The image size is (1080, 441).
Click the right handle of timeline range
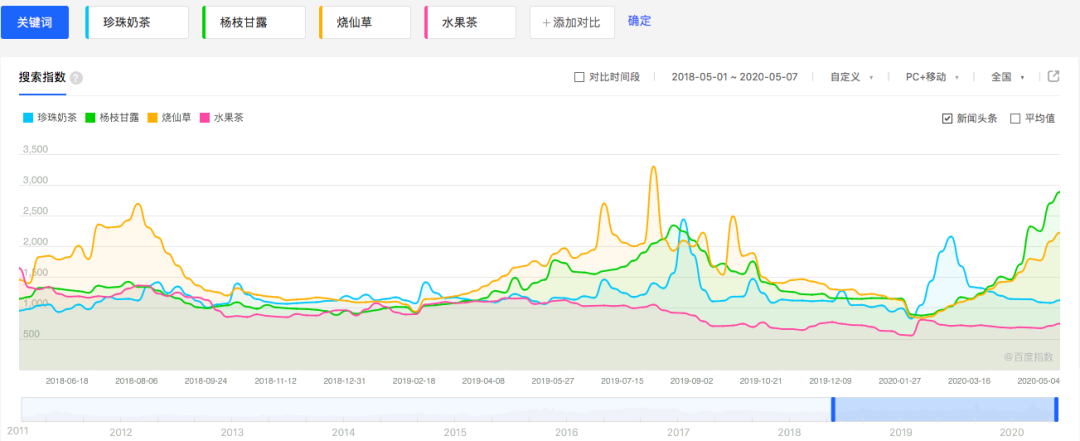click(1056, 409)
